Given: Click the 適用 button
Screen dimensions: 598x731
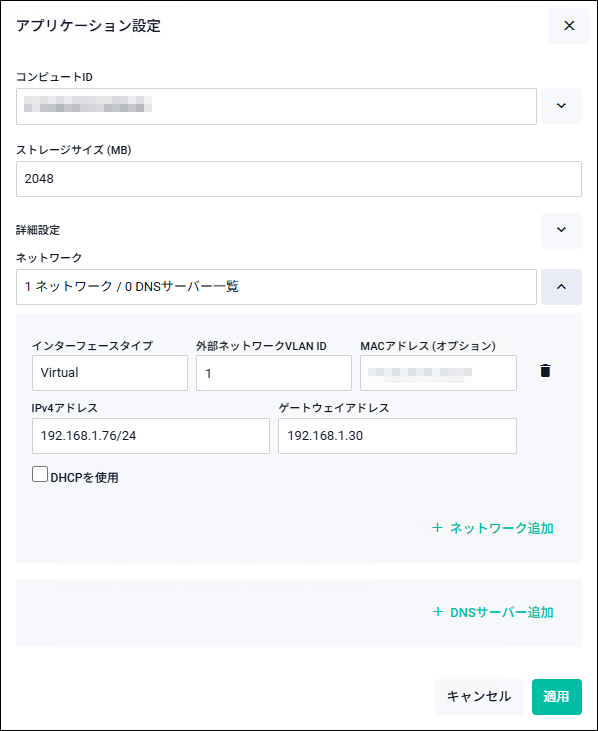Looking at the screenshot, I should (x=557, y=697).
